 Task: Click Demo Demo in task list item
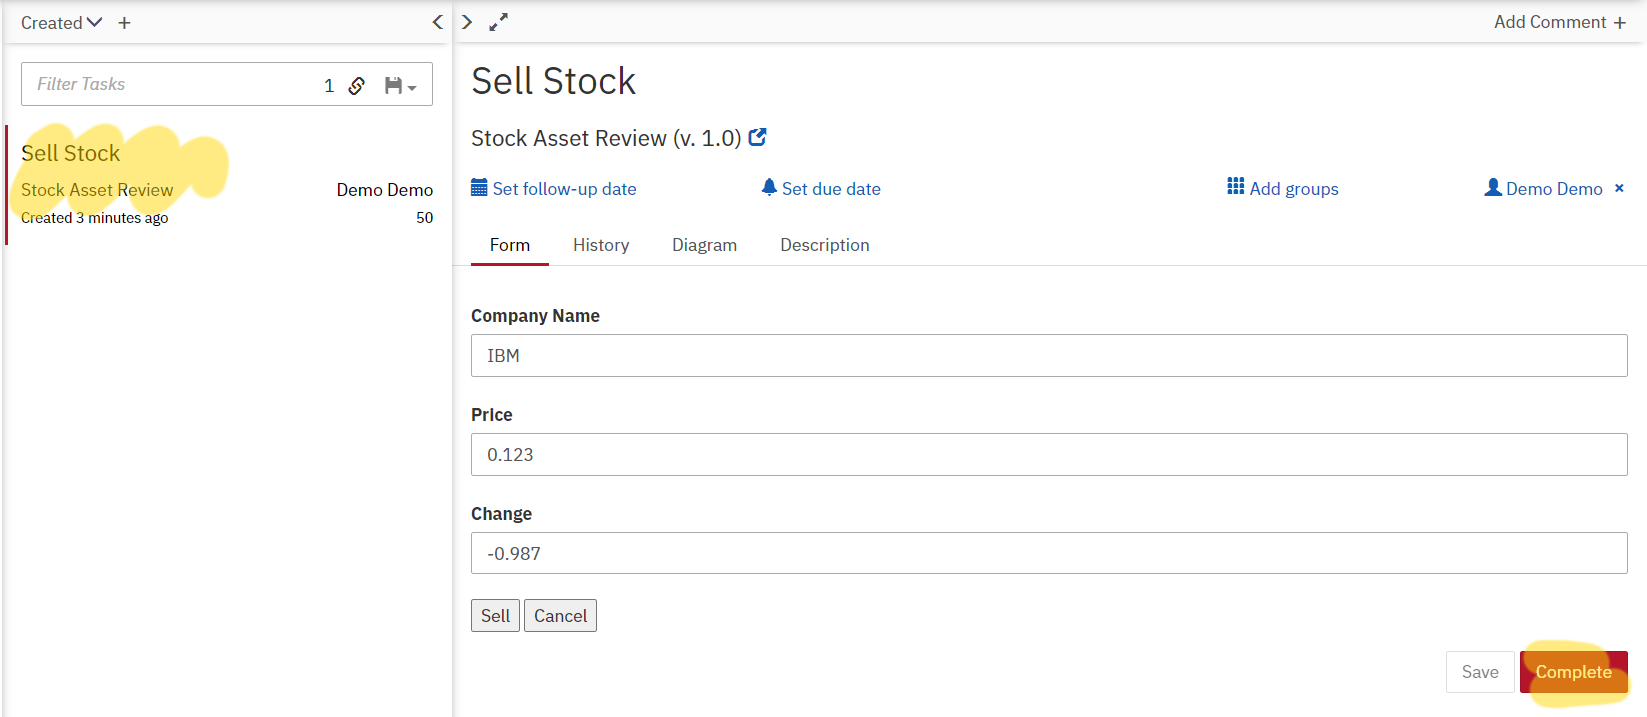pos(385,190)
